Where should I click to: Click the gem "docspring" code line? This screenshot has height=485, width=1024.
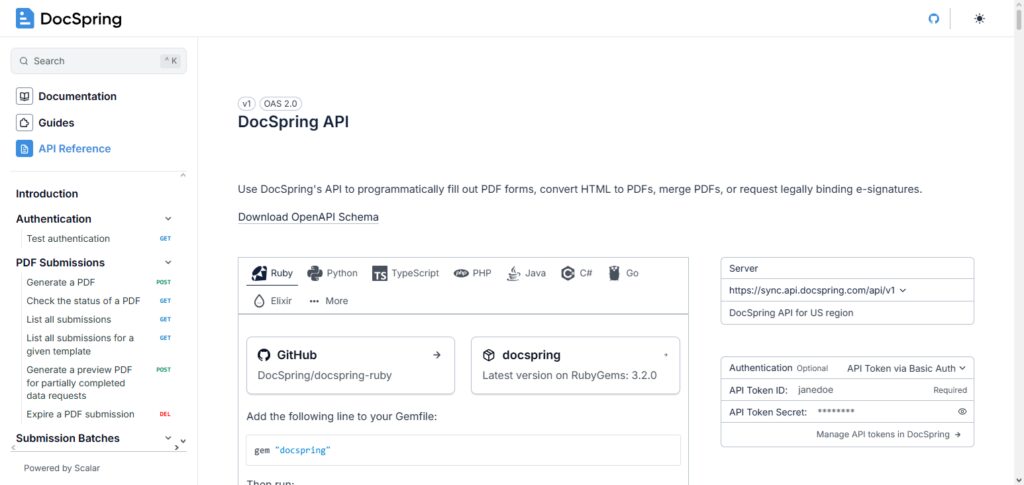coord(293,451)
